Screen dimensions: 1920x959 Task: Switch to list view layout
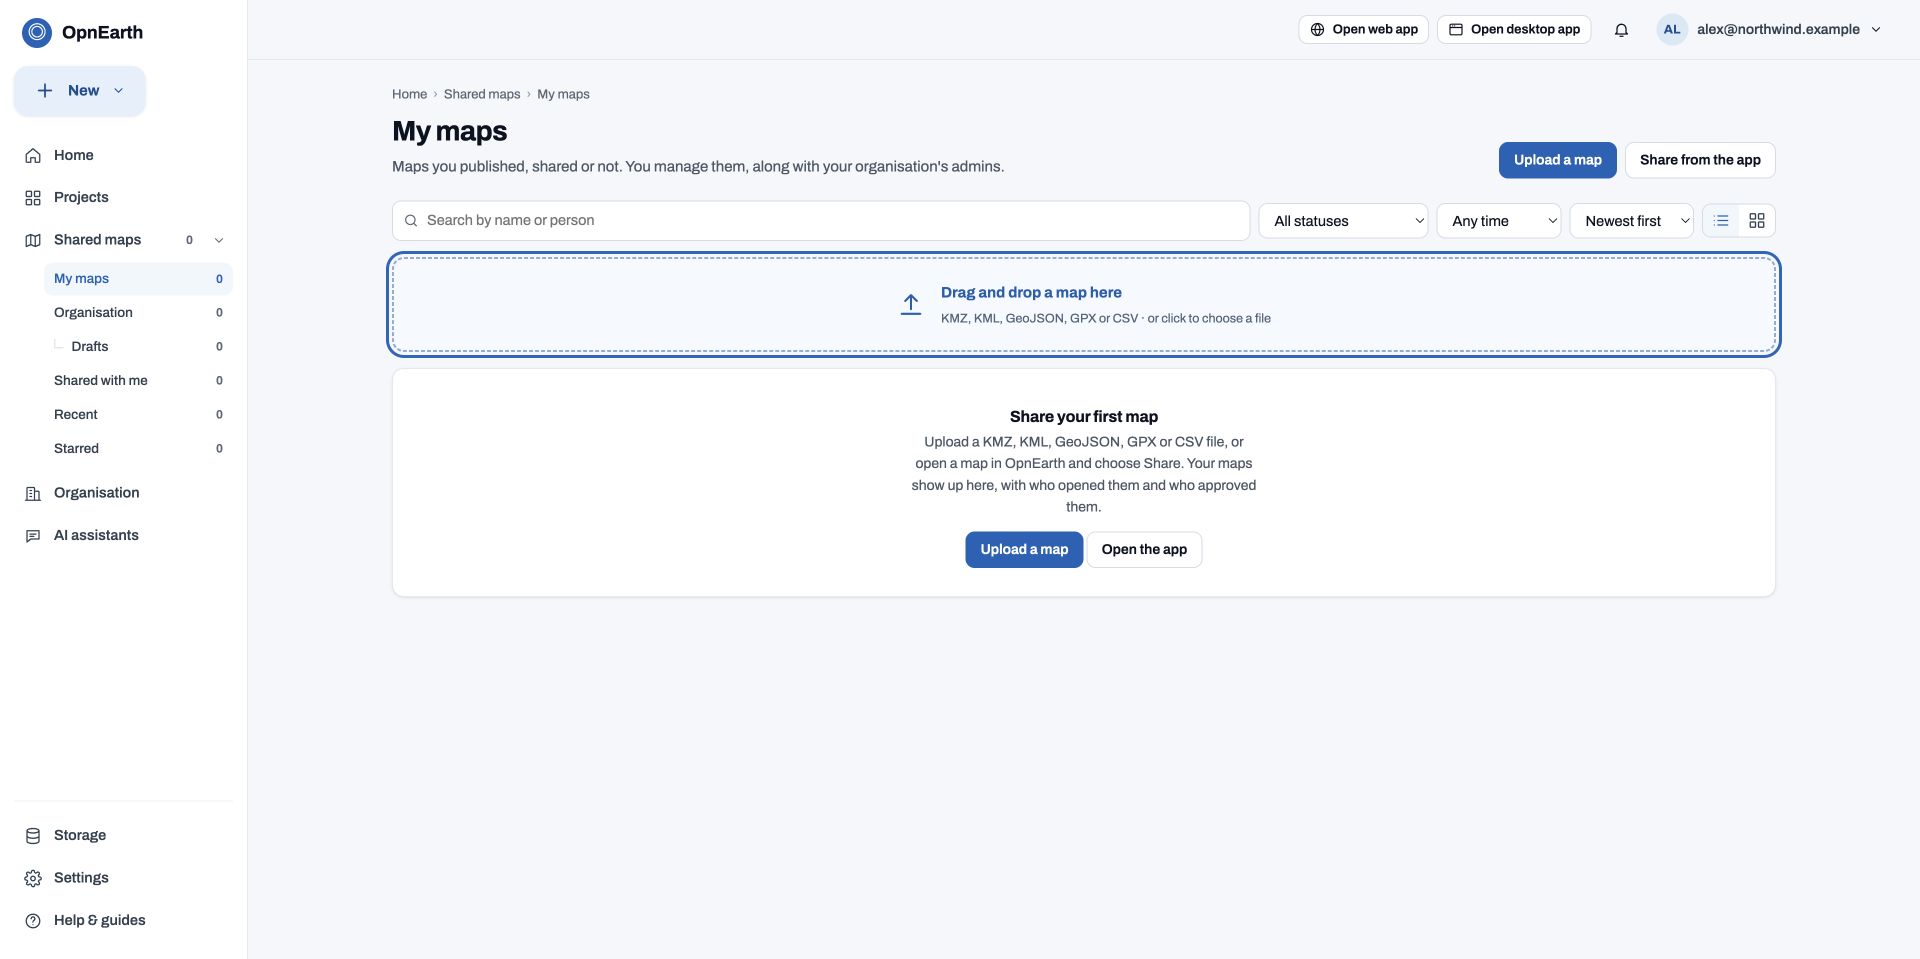[x=1721, y=220]
